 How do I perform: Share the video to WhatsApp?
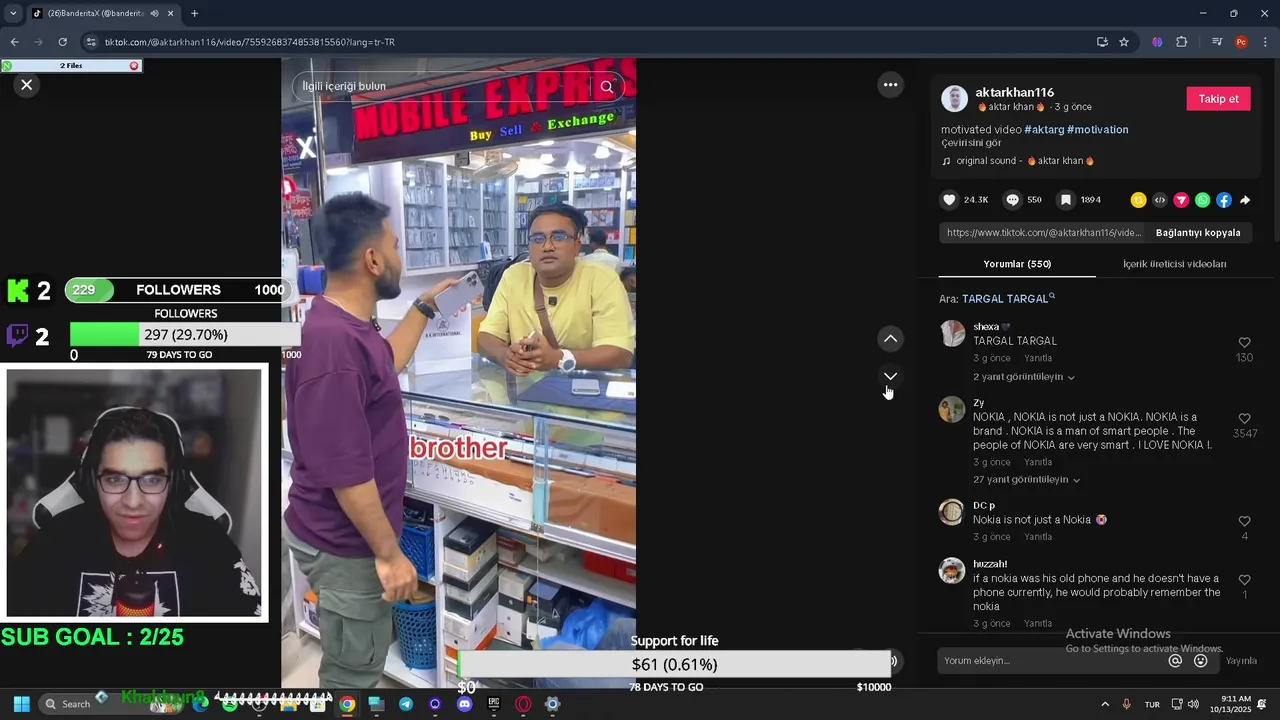point(1202,200)
